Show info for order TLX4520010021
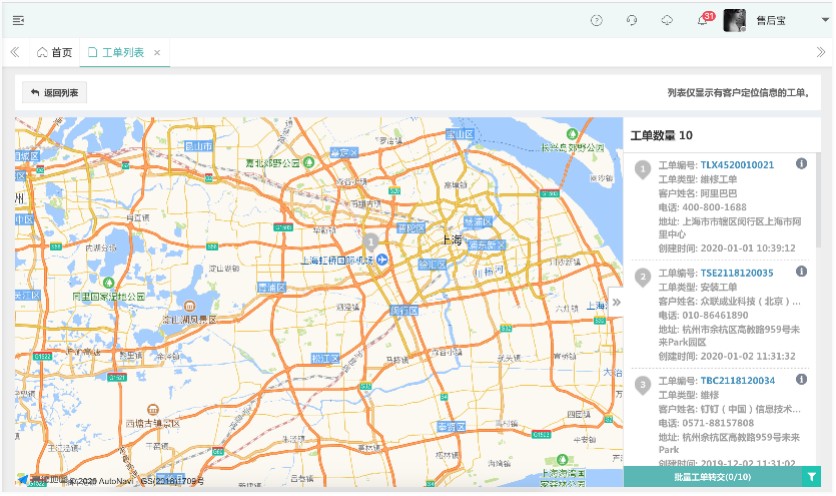The height and width of the screenshot is (496, 836). (801, 164)
